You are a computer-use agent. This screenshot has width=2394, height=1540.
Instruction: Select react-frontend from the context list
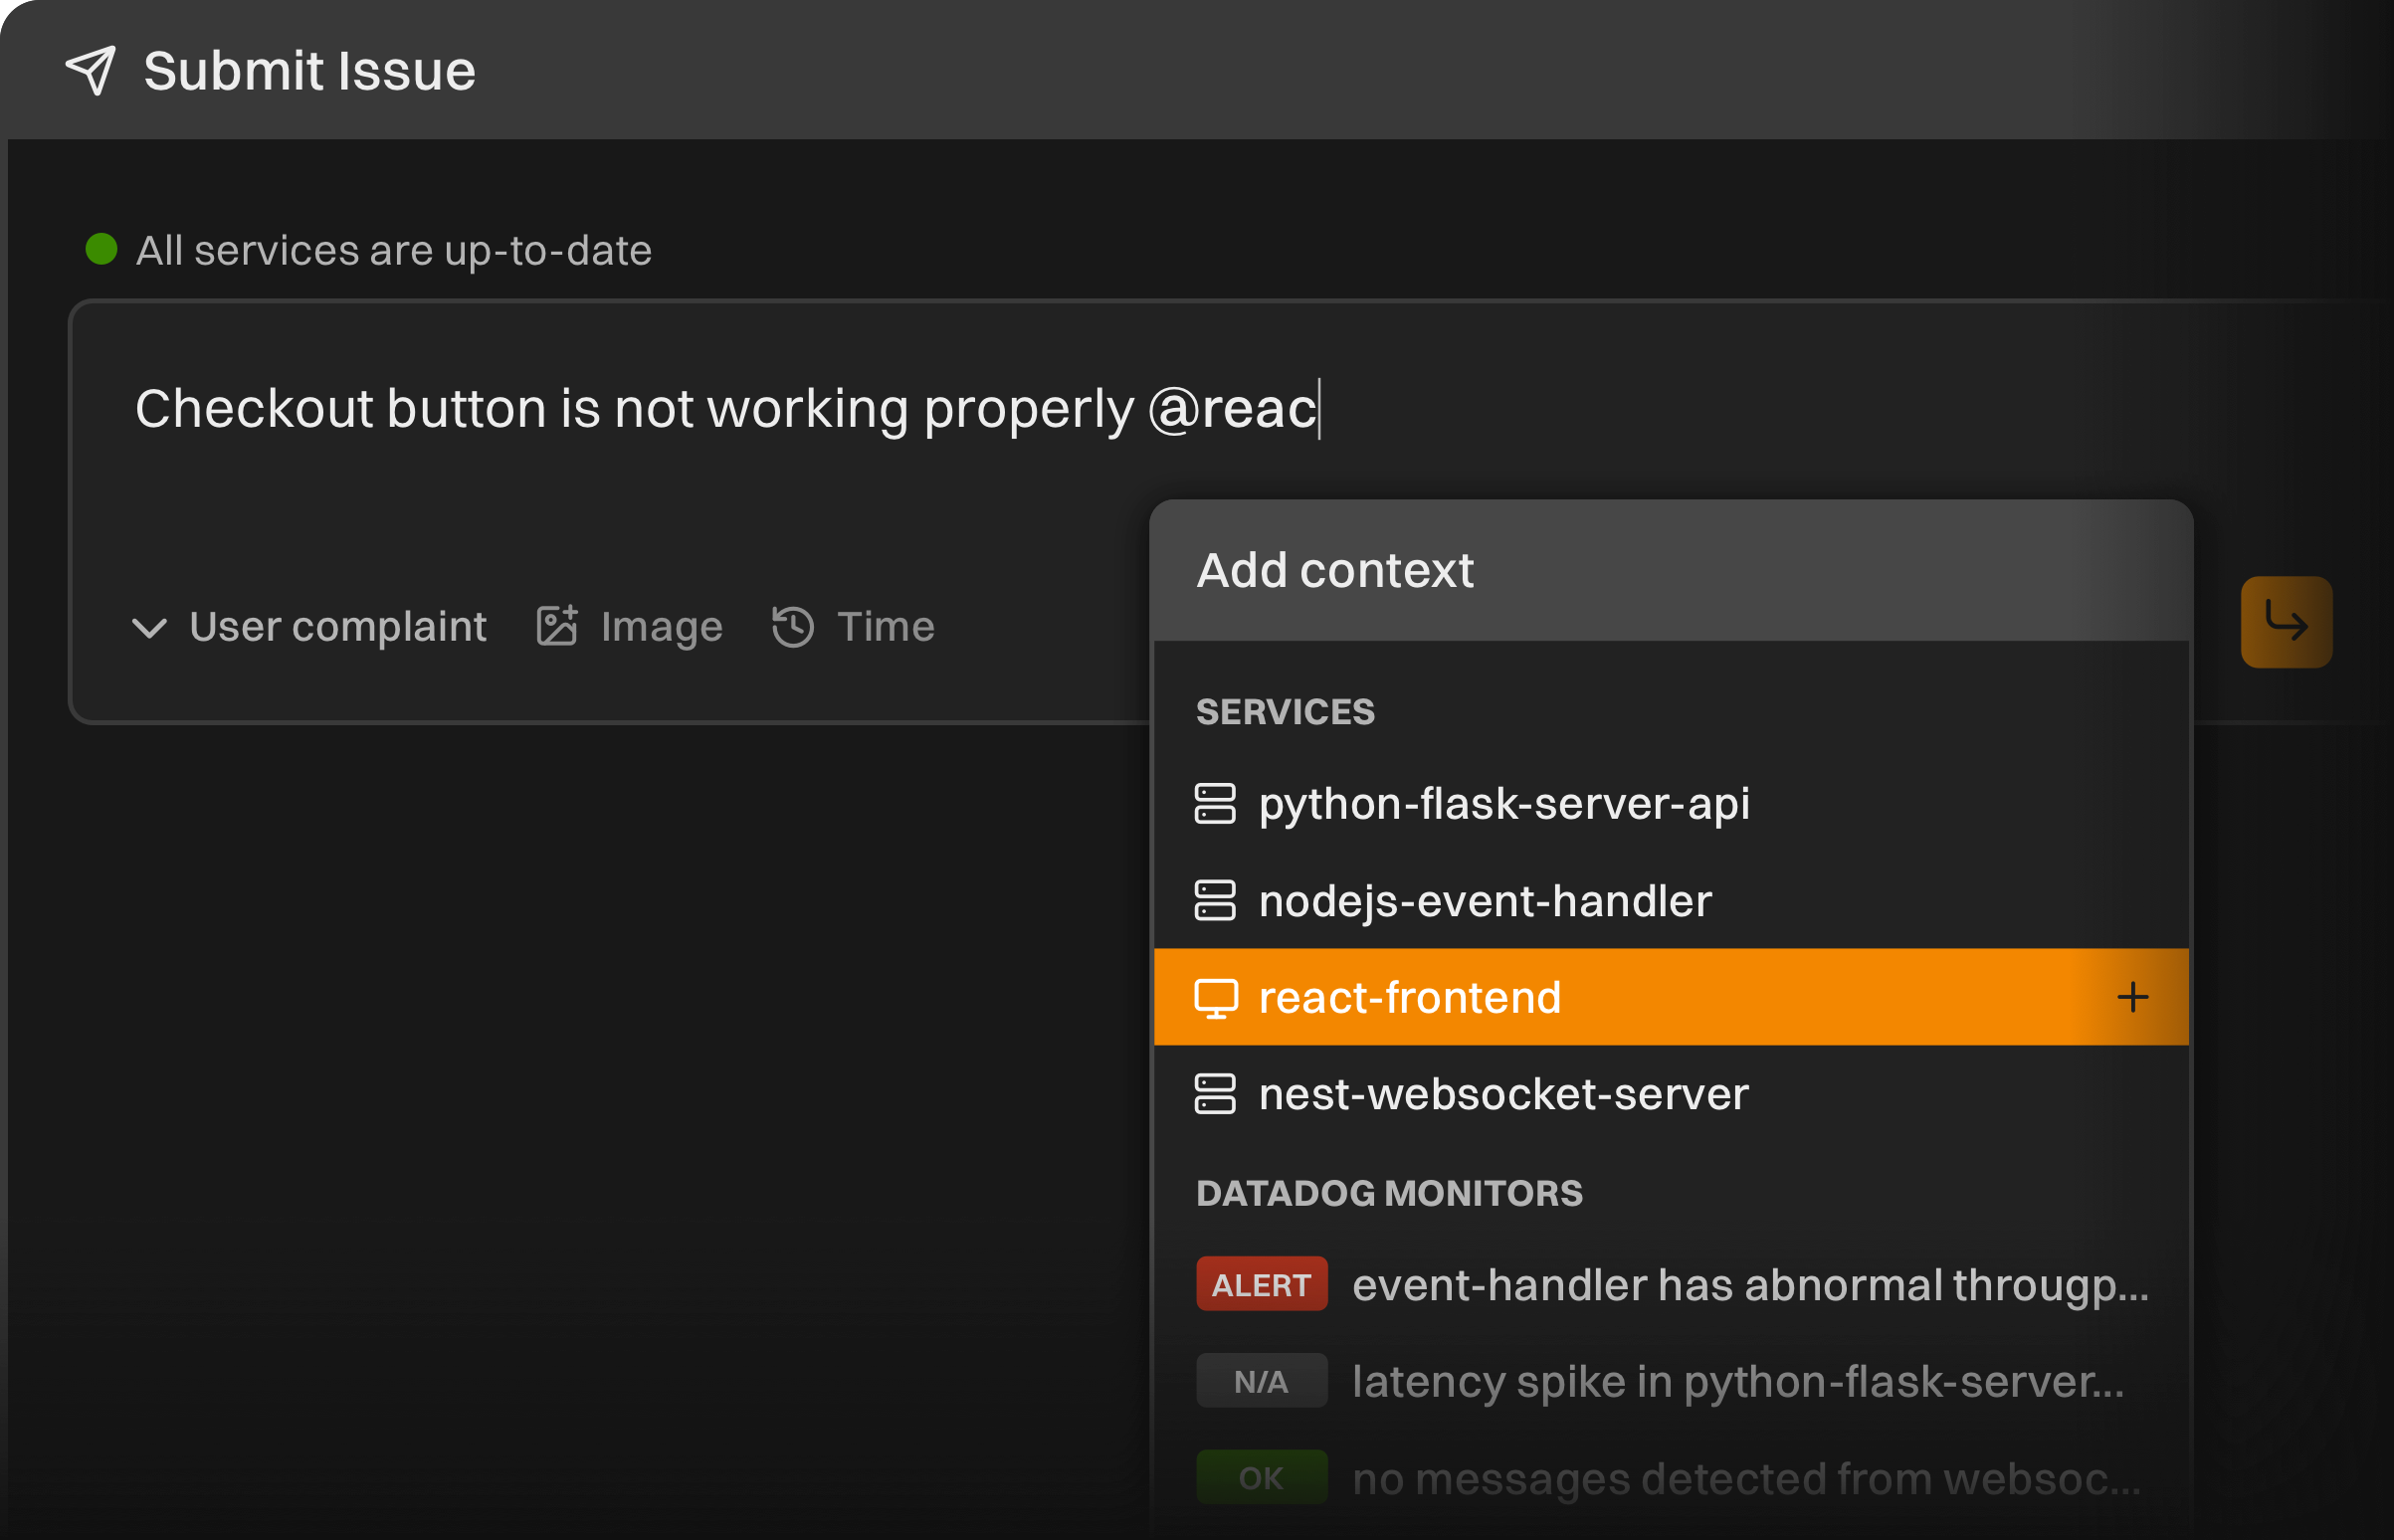(x=1410, y=998)
